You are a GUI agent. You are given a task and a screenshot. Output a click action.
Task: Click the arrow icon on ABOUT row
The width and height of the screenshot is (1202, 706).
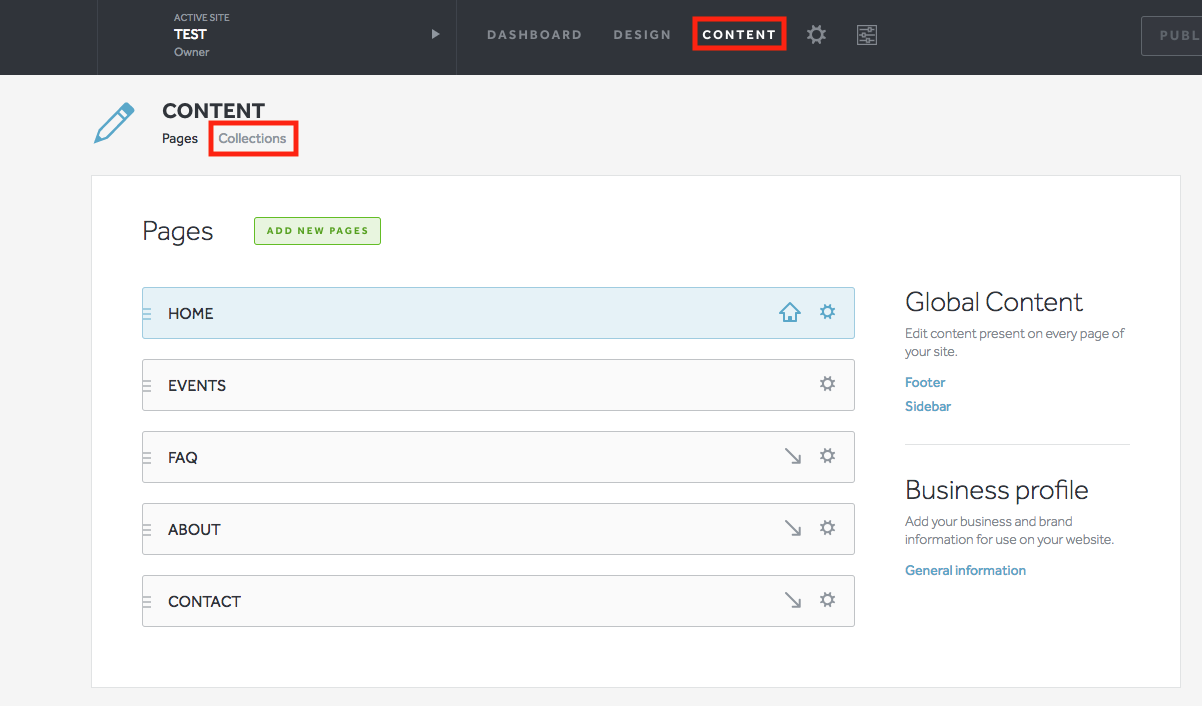793,528
